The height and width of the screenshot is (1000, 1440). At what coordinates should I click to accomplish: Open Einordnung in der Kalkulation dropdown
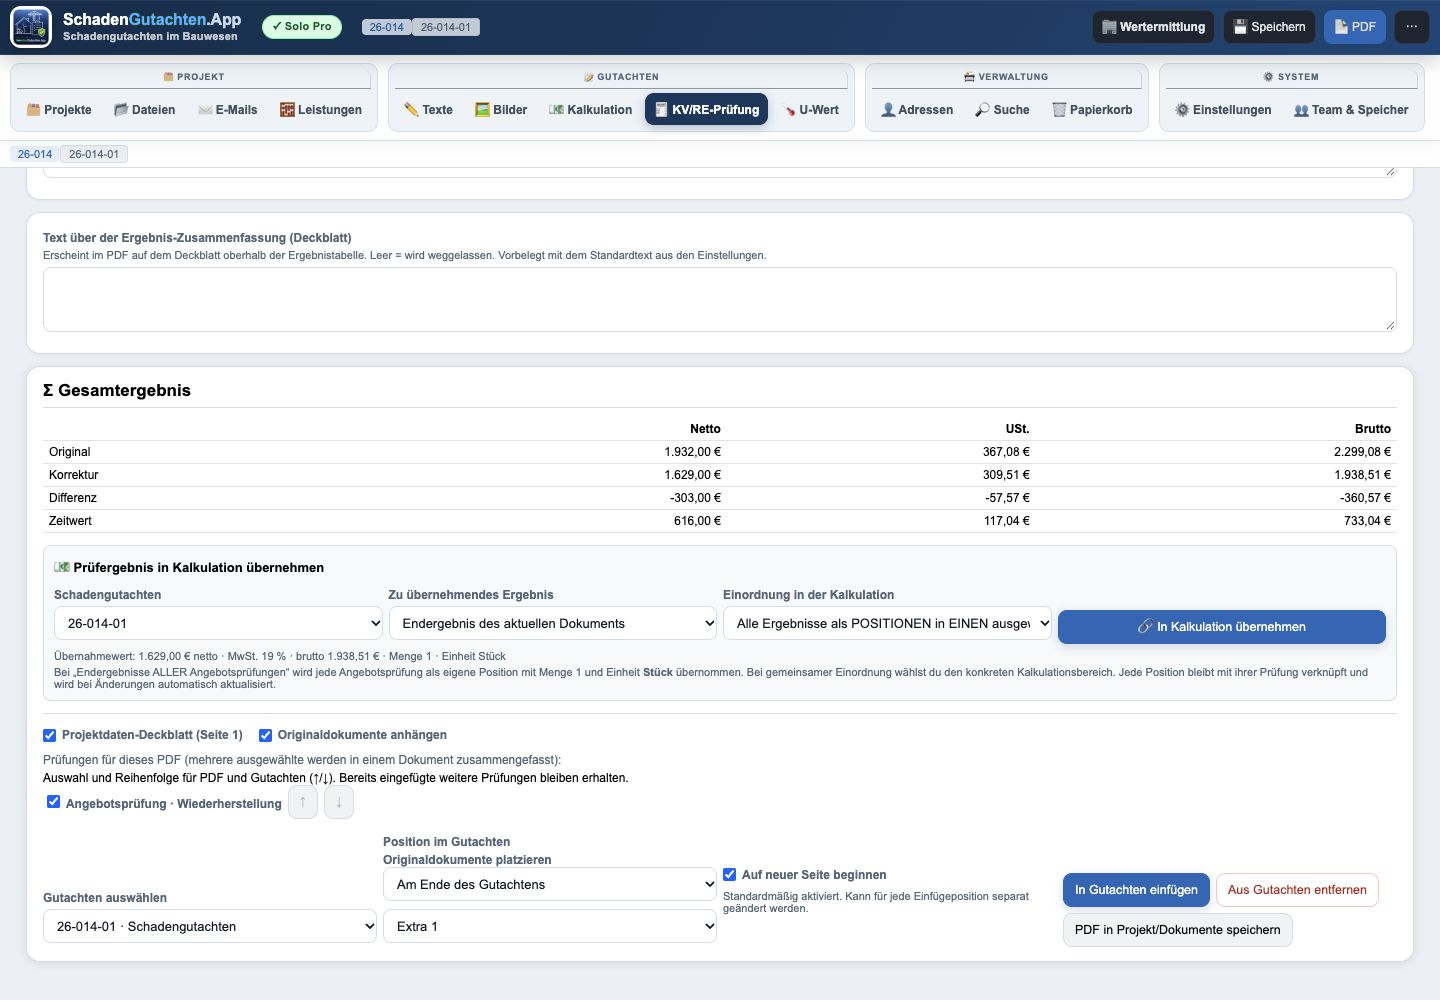887,623
